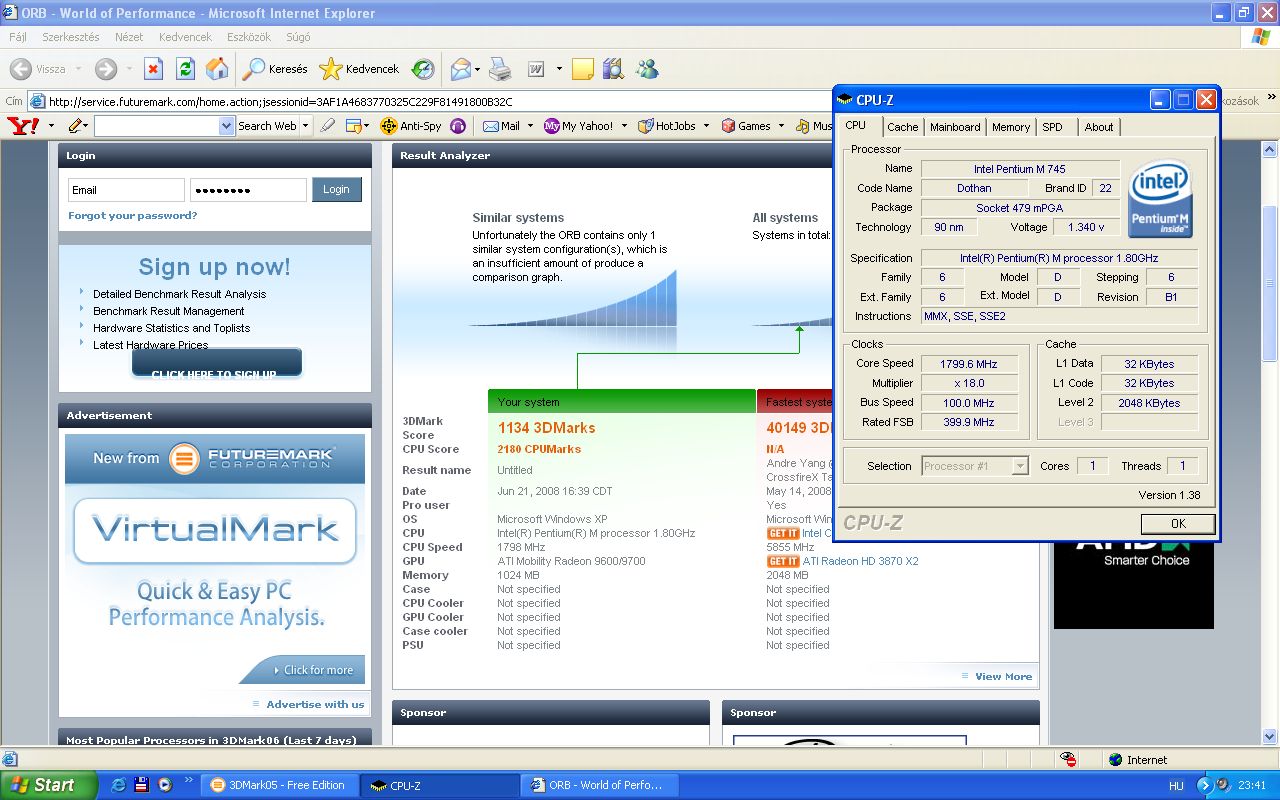
Task: Click Forgot your password link
Action: point(132,215)
